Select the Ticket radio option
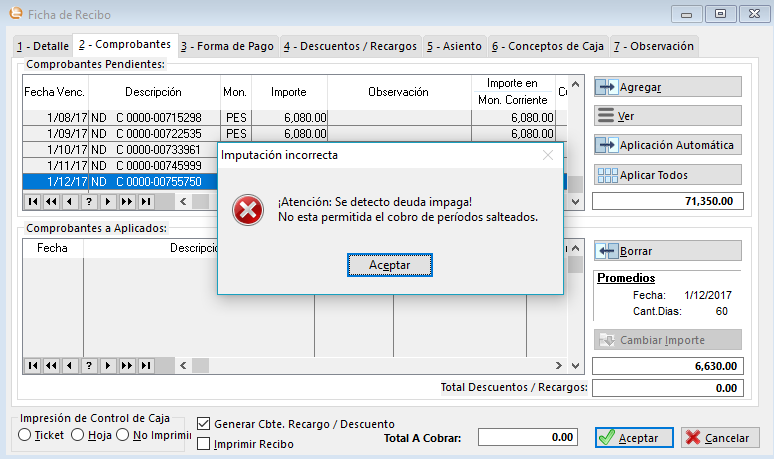 pos(25,435)
